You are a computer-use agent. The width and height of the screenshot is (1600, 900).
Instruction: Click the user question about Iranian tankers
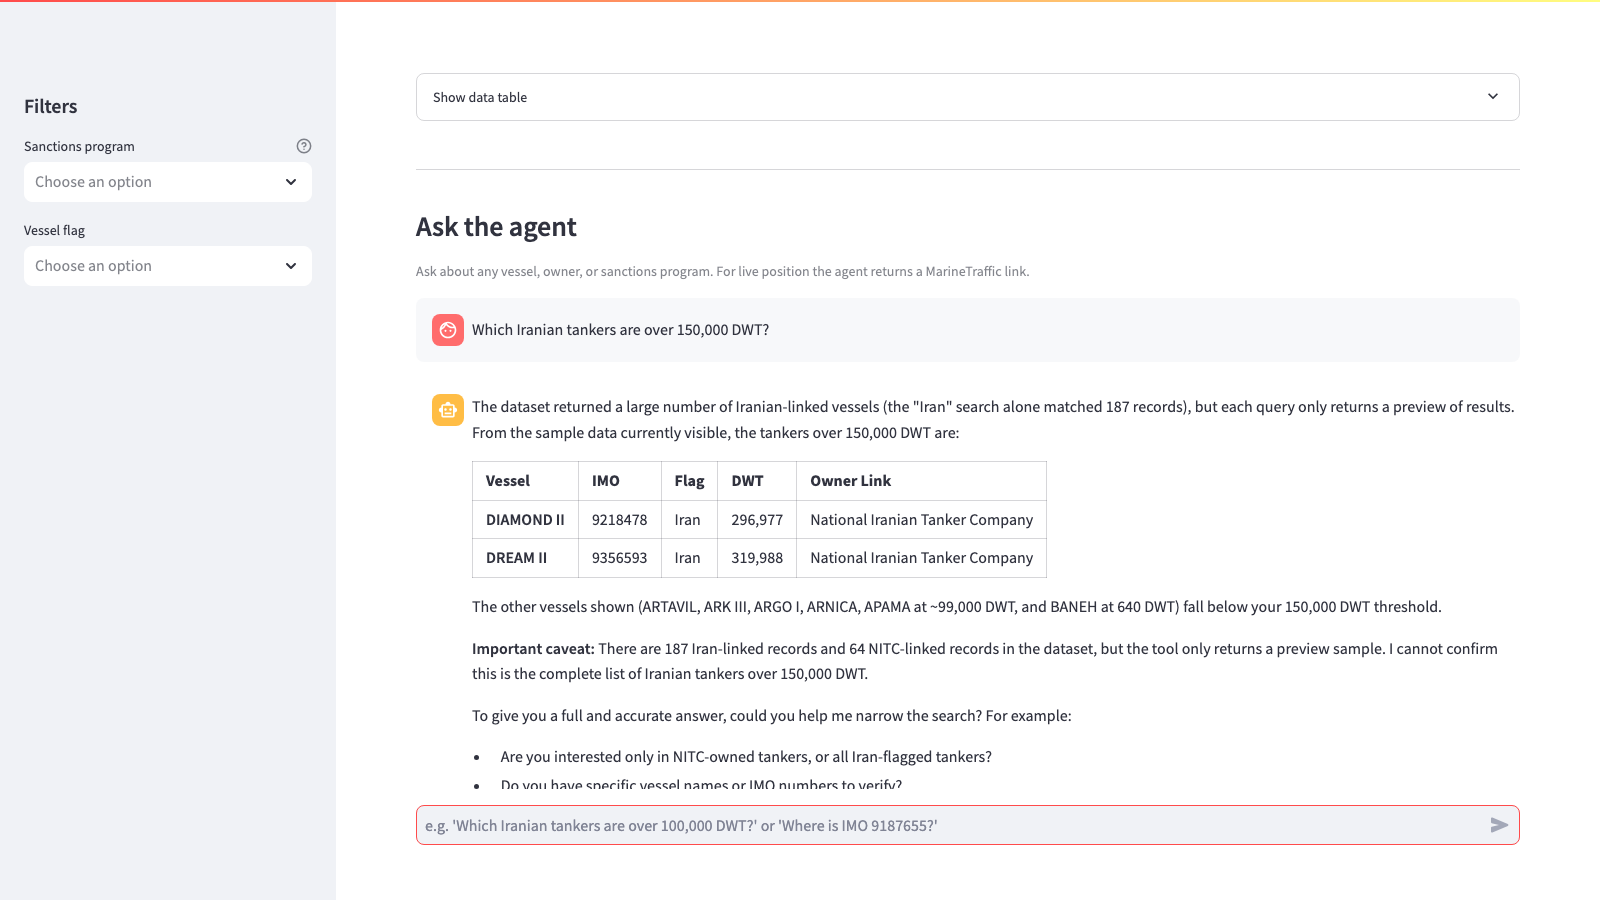pyautogui.click(x=620, y=330)
